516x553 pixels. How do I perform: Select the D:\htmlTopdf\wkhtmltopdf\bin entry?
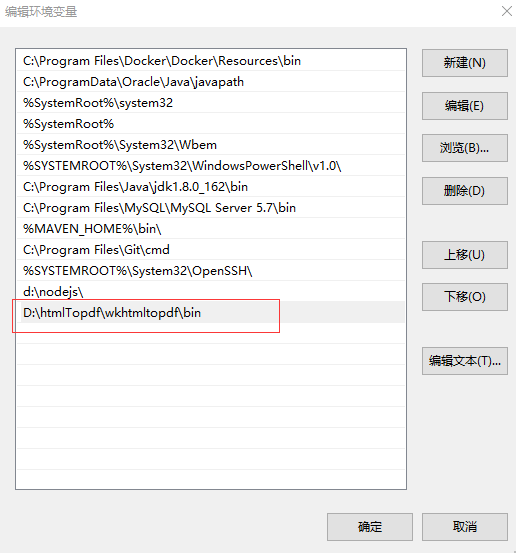coord(211,312)
